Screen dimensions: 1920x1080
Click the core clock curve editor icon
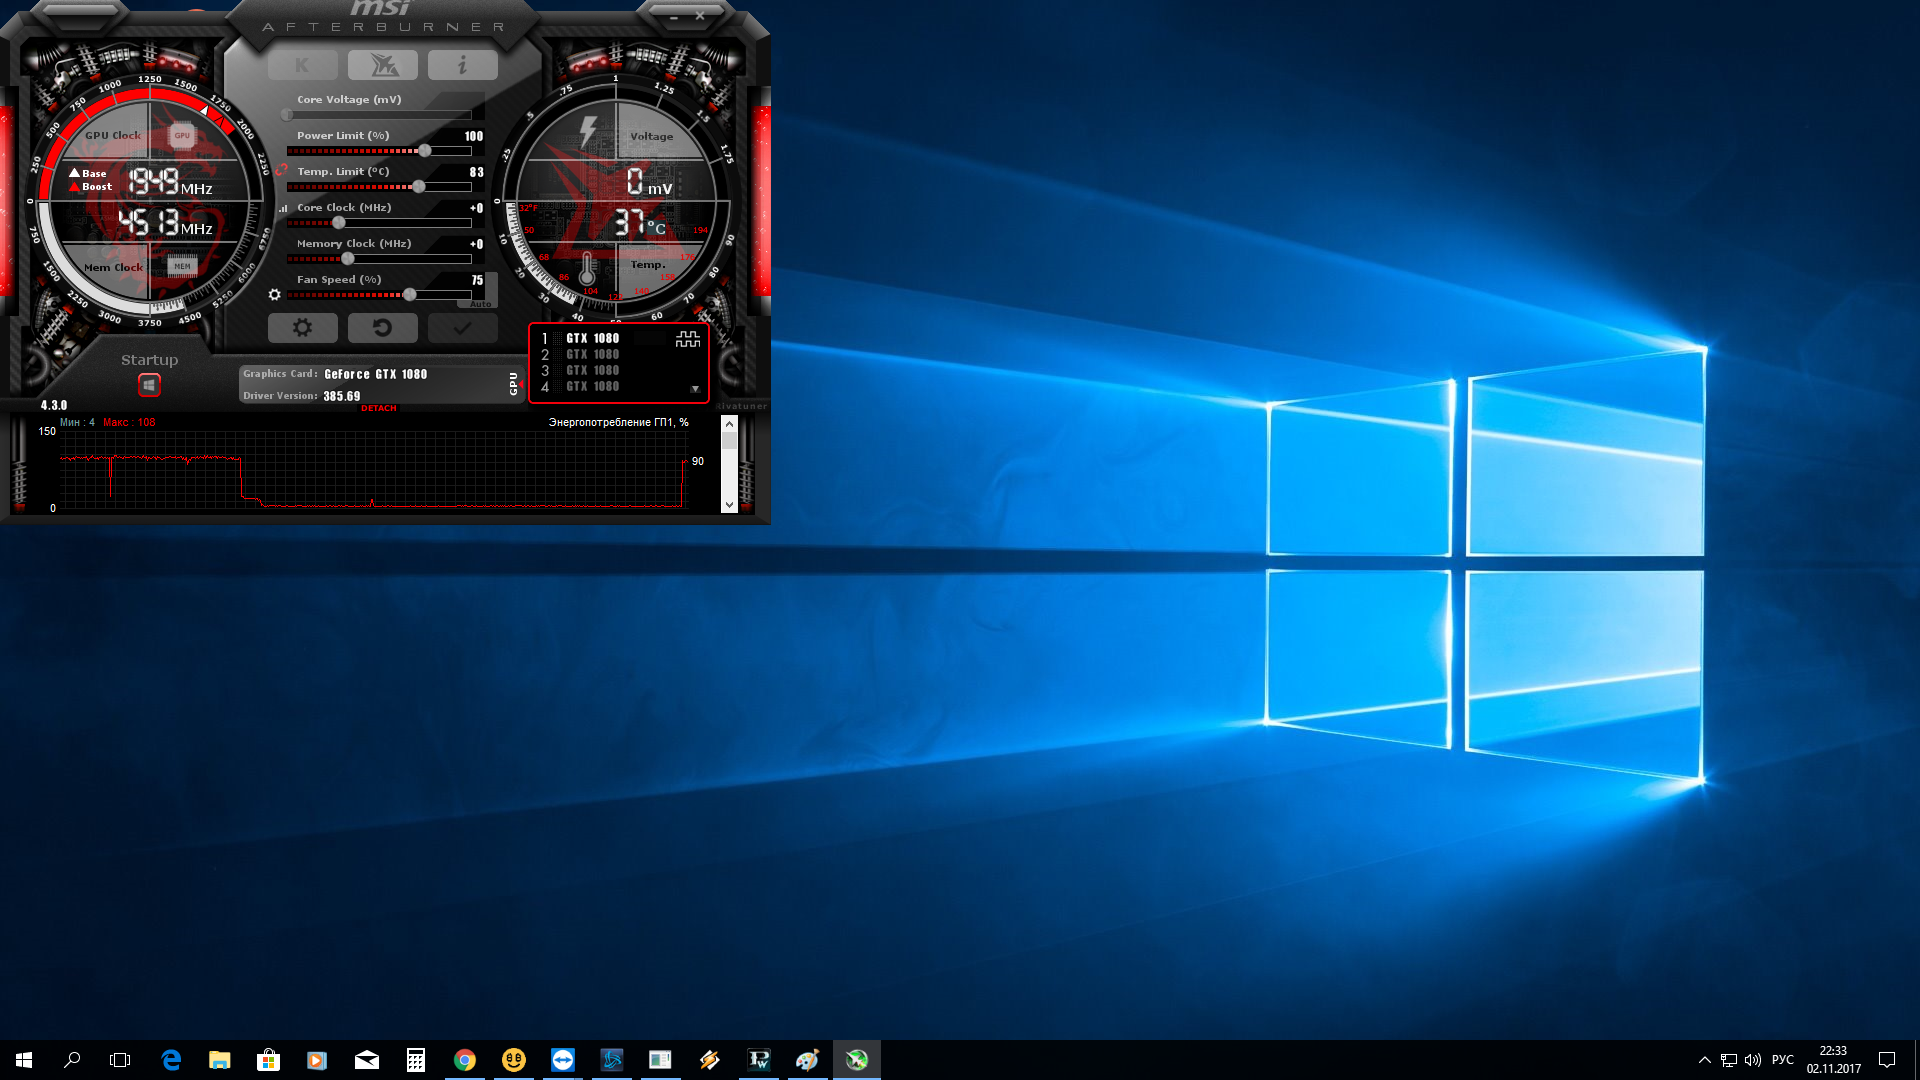283,209
